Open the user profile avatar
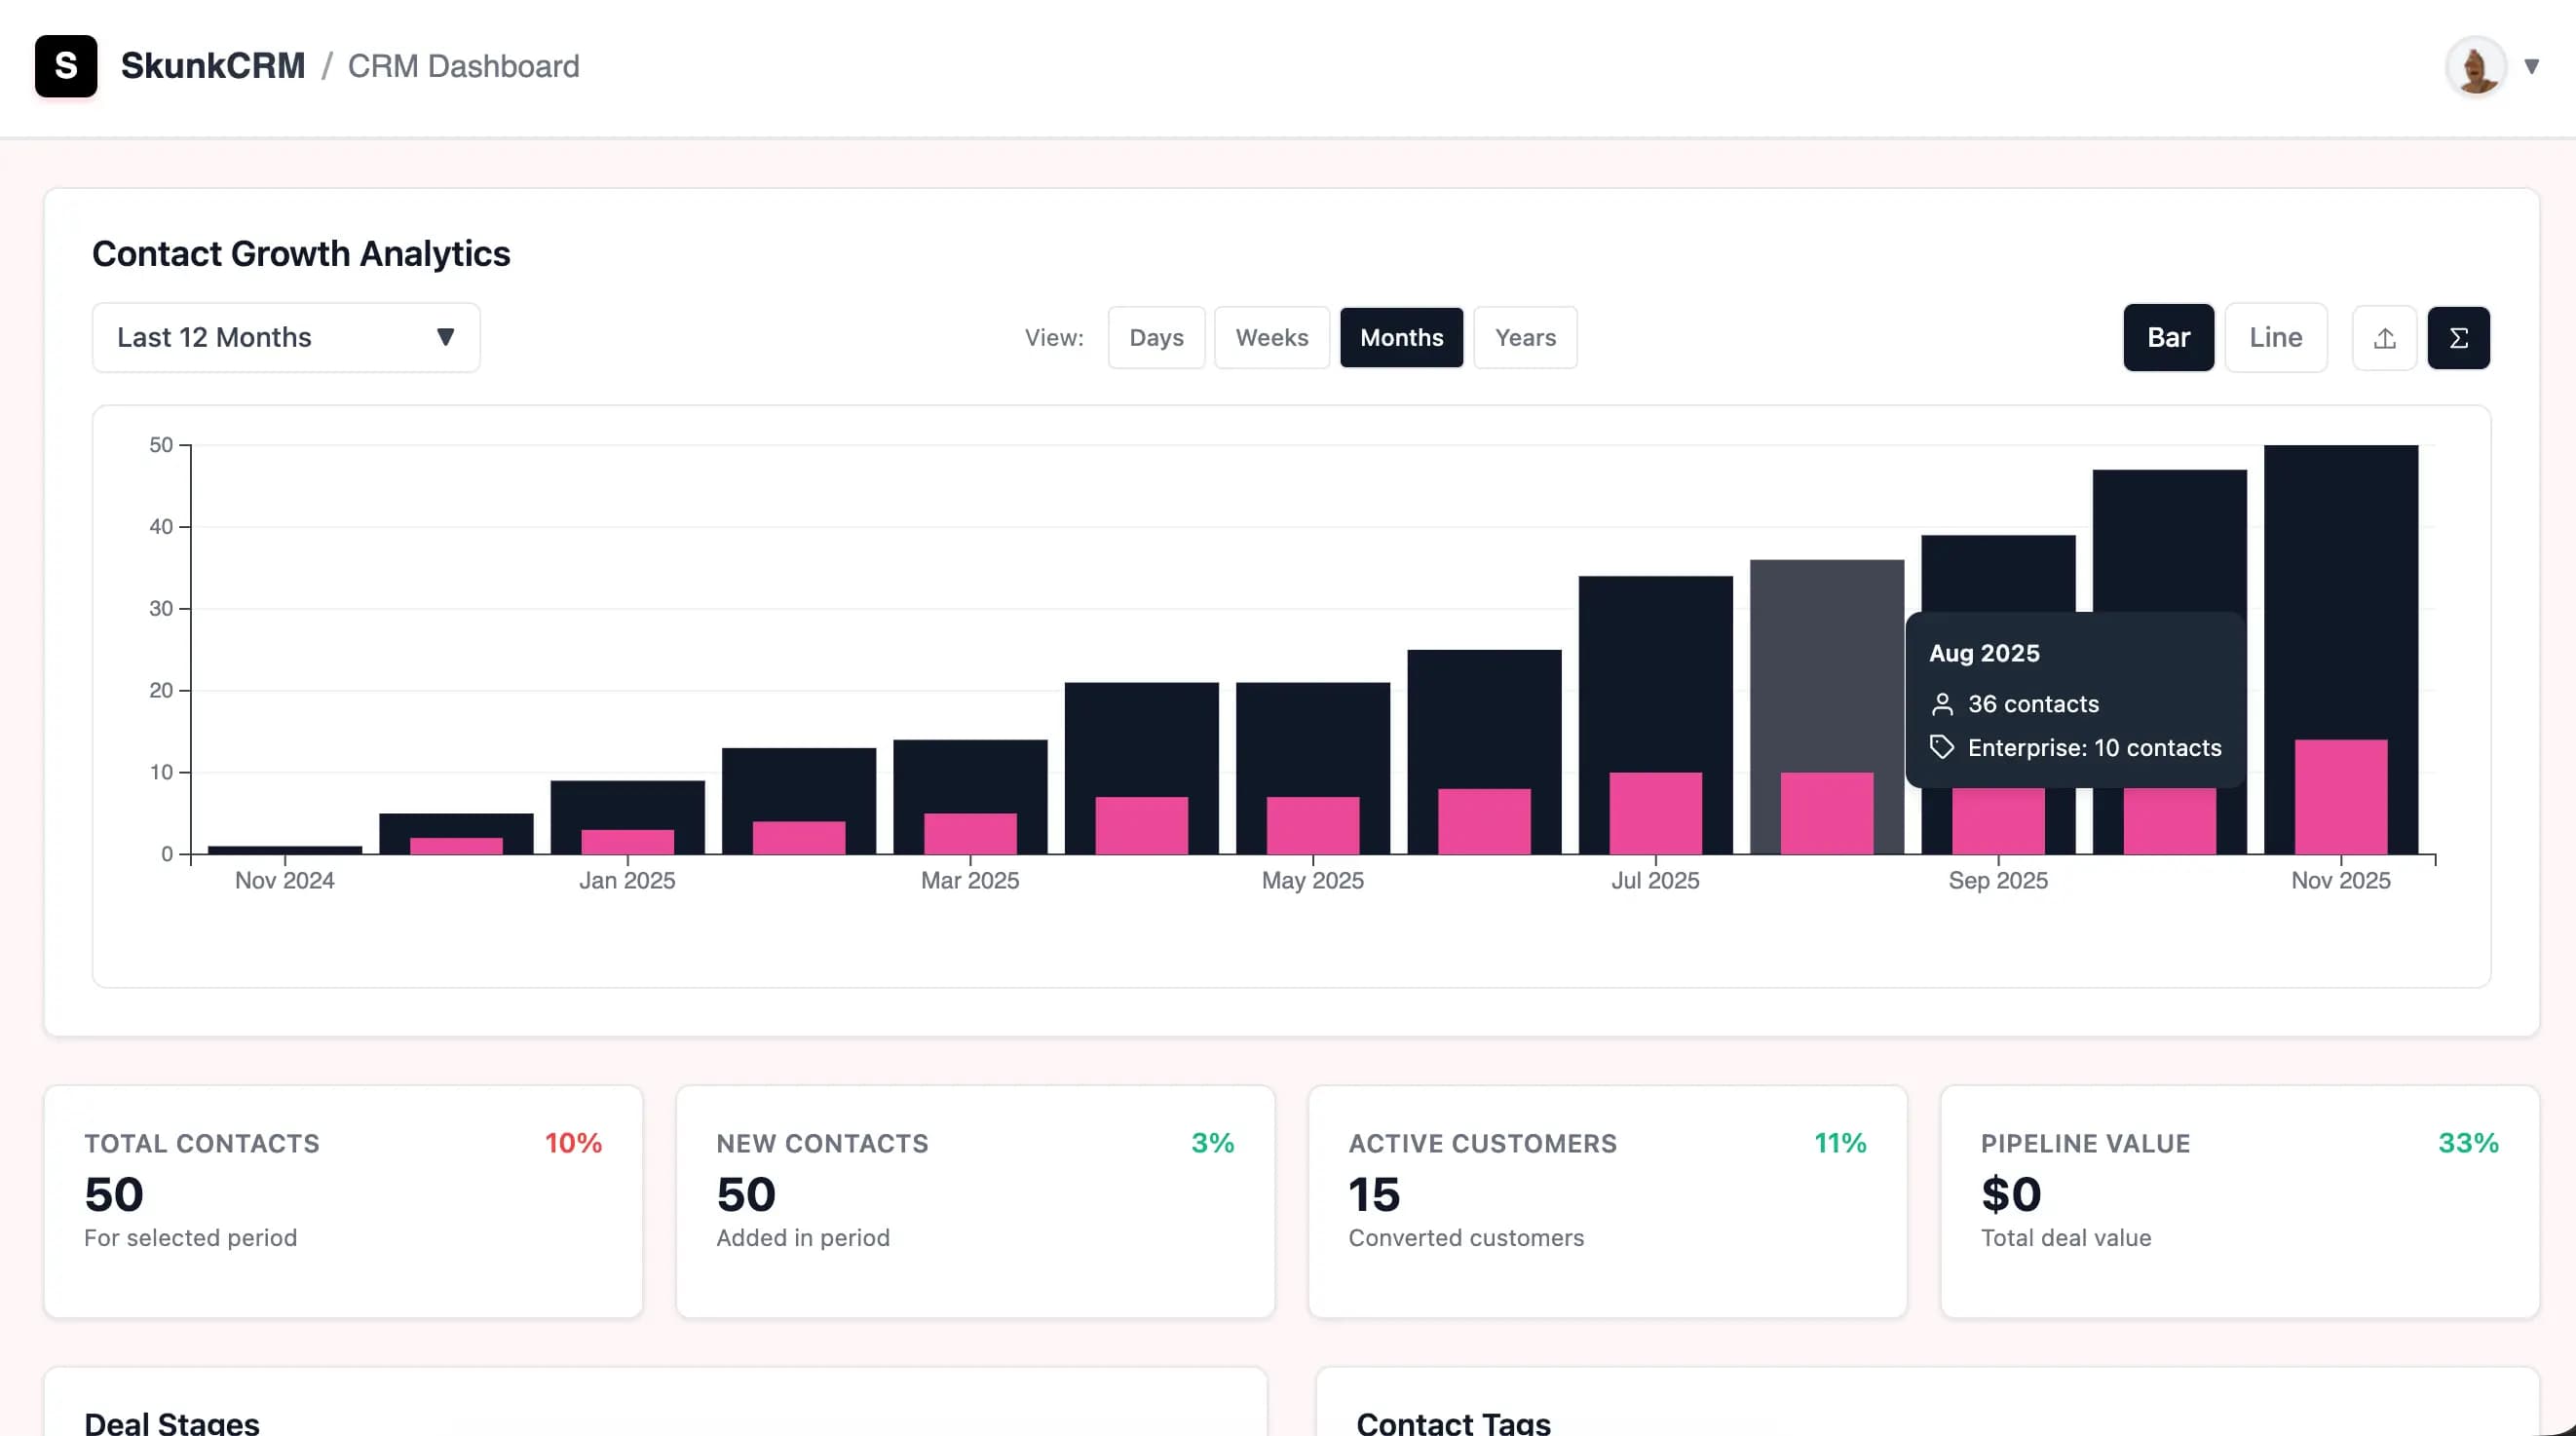 click(x=2475, y=66)
